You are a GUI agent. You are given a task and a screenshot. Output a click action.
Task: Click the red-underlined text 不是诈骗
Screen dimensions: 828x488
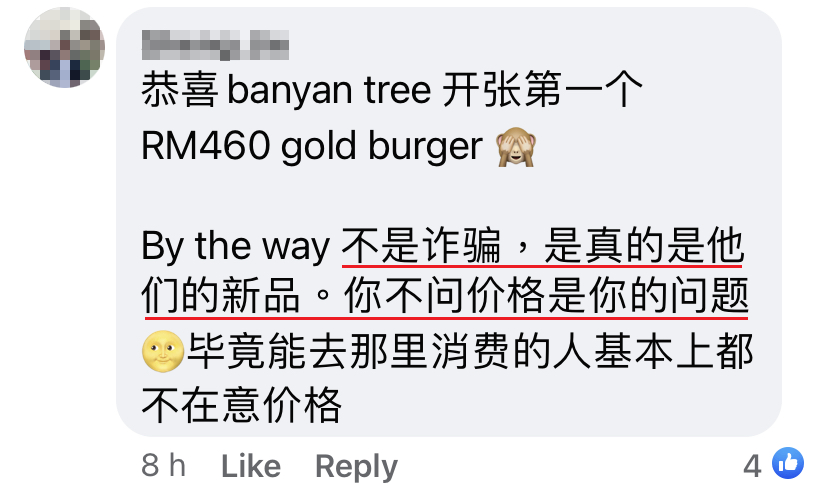tap(421, 246)
